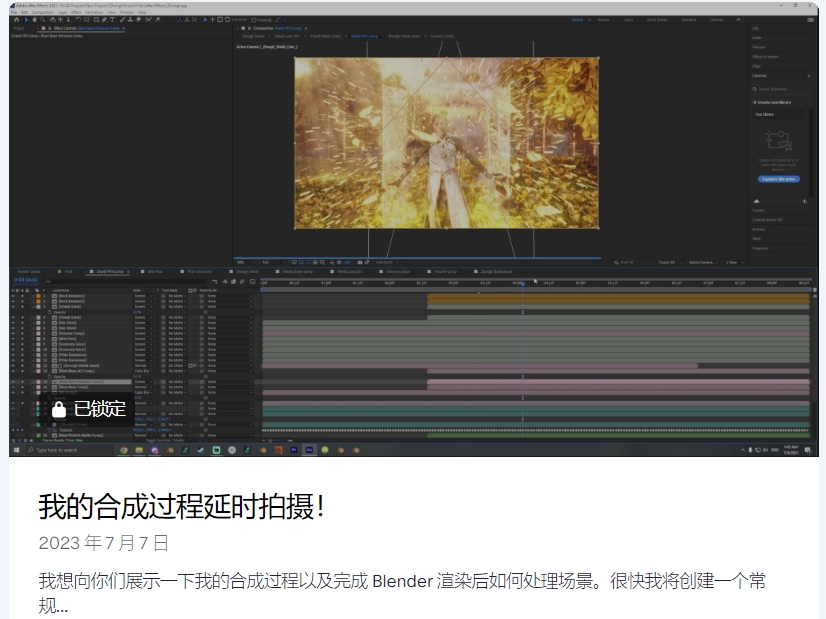Image resolution: width=826 pixels, height=619 pixels.
Task: Select the Rectangle shape tool
Action: pyautogui.click(x=96, y=19)
